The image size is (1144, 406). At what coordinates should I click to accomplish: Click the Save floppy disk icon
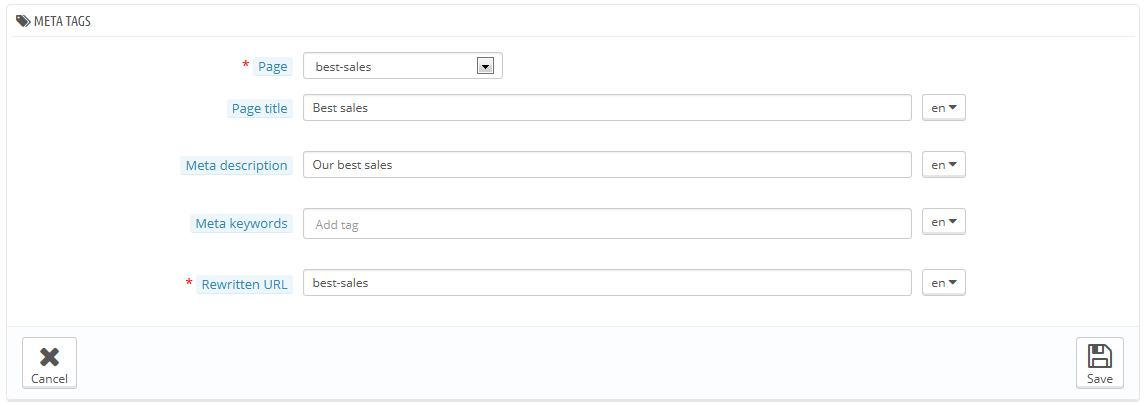tap(1099, 356)
